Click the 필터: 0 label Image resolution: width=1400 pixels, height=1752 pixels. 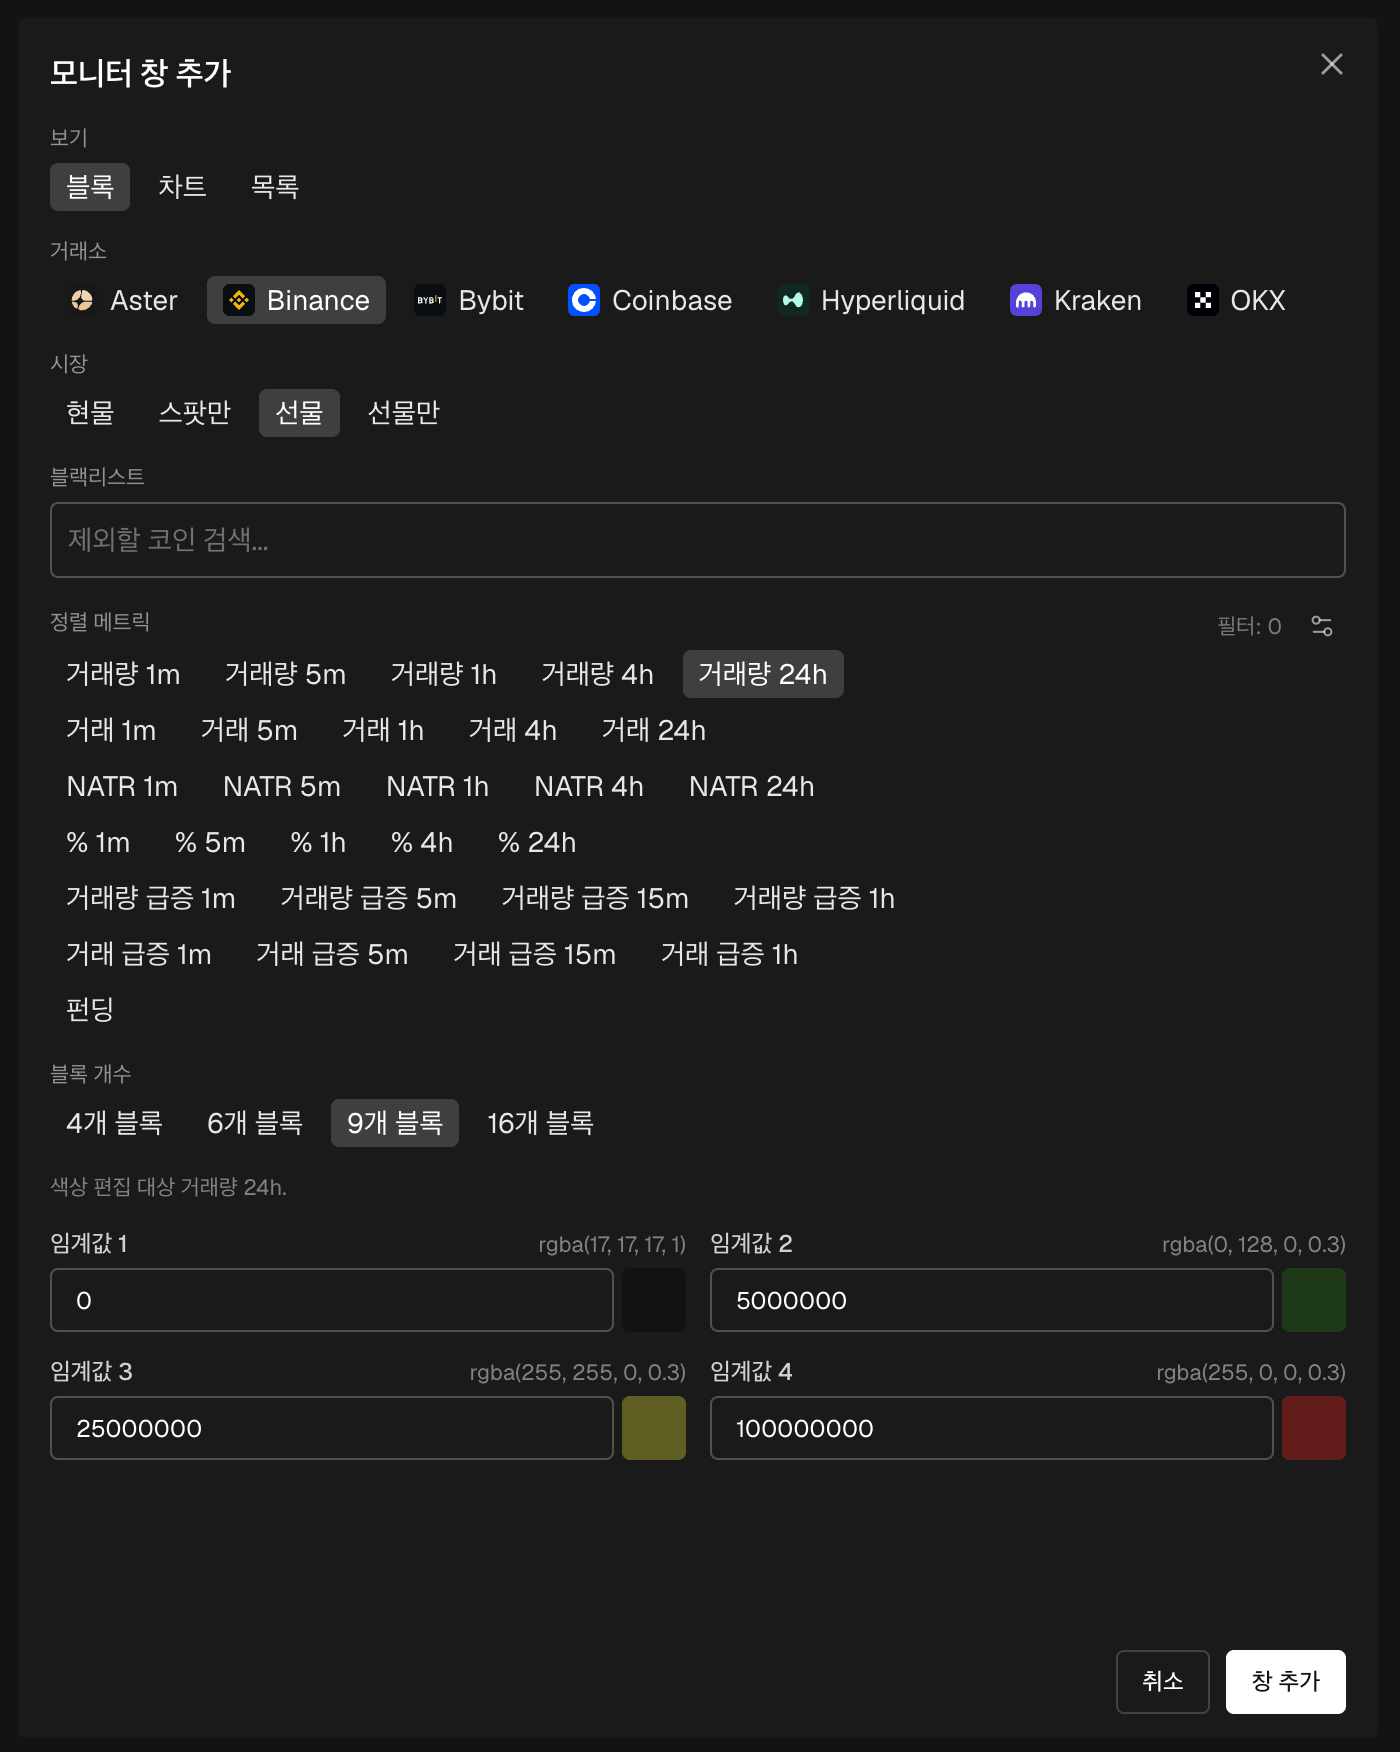(1249, 626)
